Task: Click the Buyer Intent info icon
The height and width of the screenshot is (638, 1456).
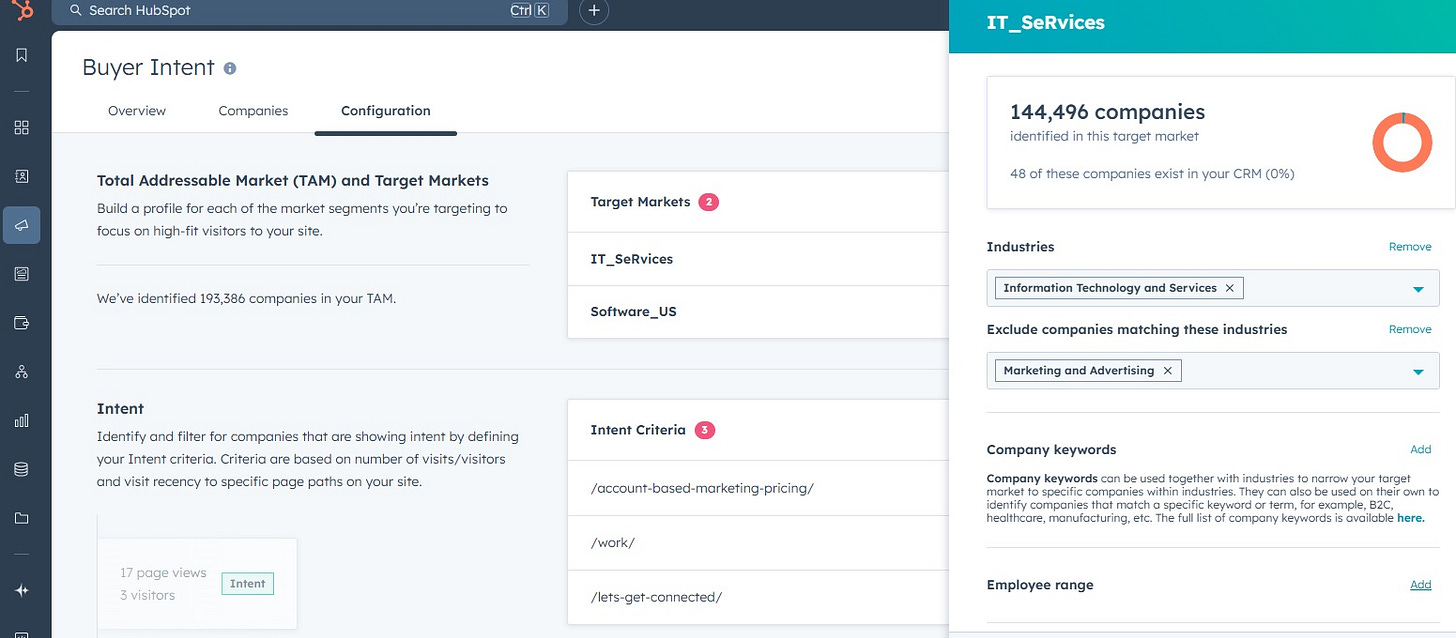Action: (x=230, y=68)
